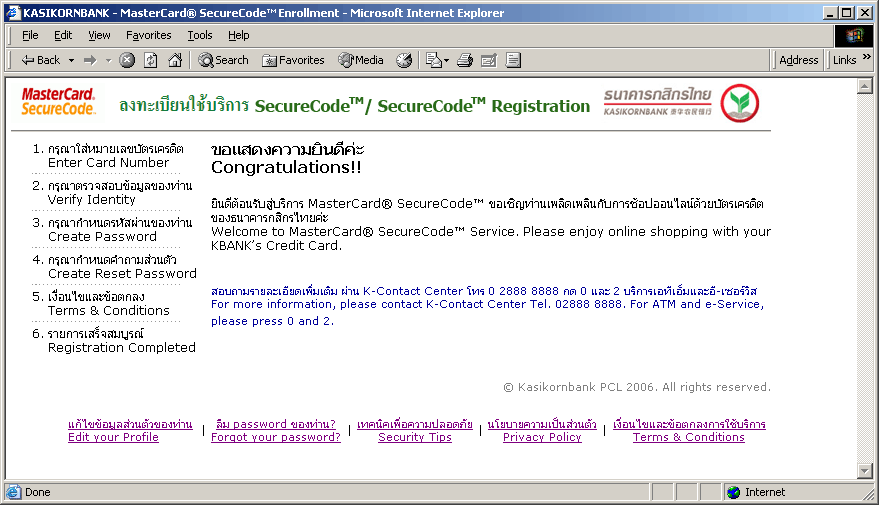Open the Mail toolbar icon
This screenshot has height=505, width=879.
click(x=433, y=60)
